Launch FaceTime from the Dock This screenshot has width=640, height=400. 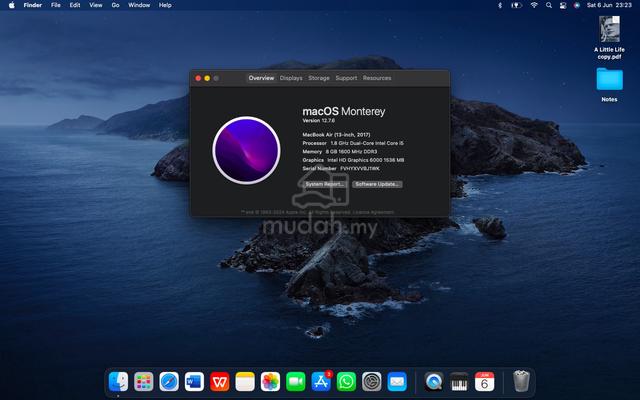[296, 382]
